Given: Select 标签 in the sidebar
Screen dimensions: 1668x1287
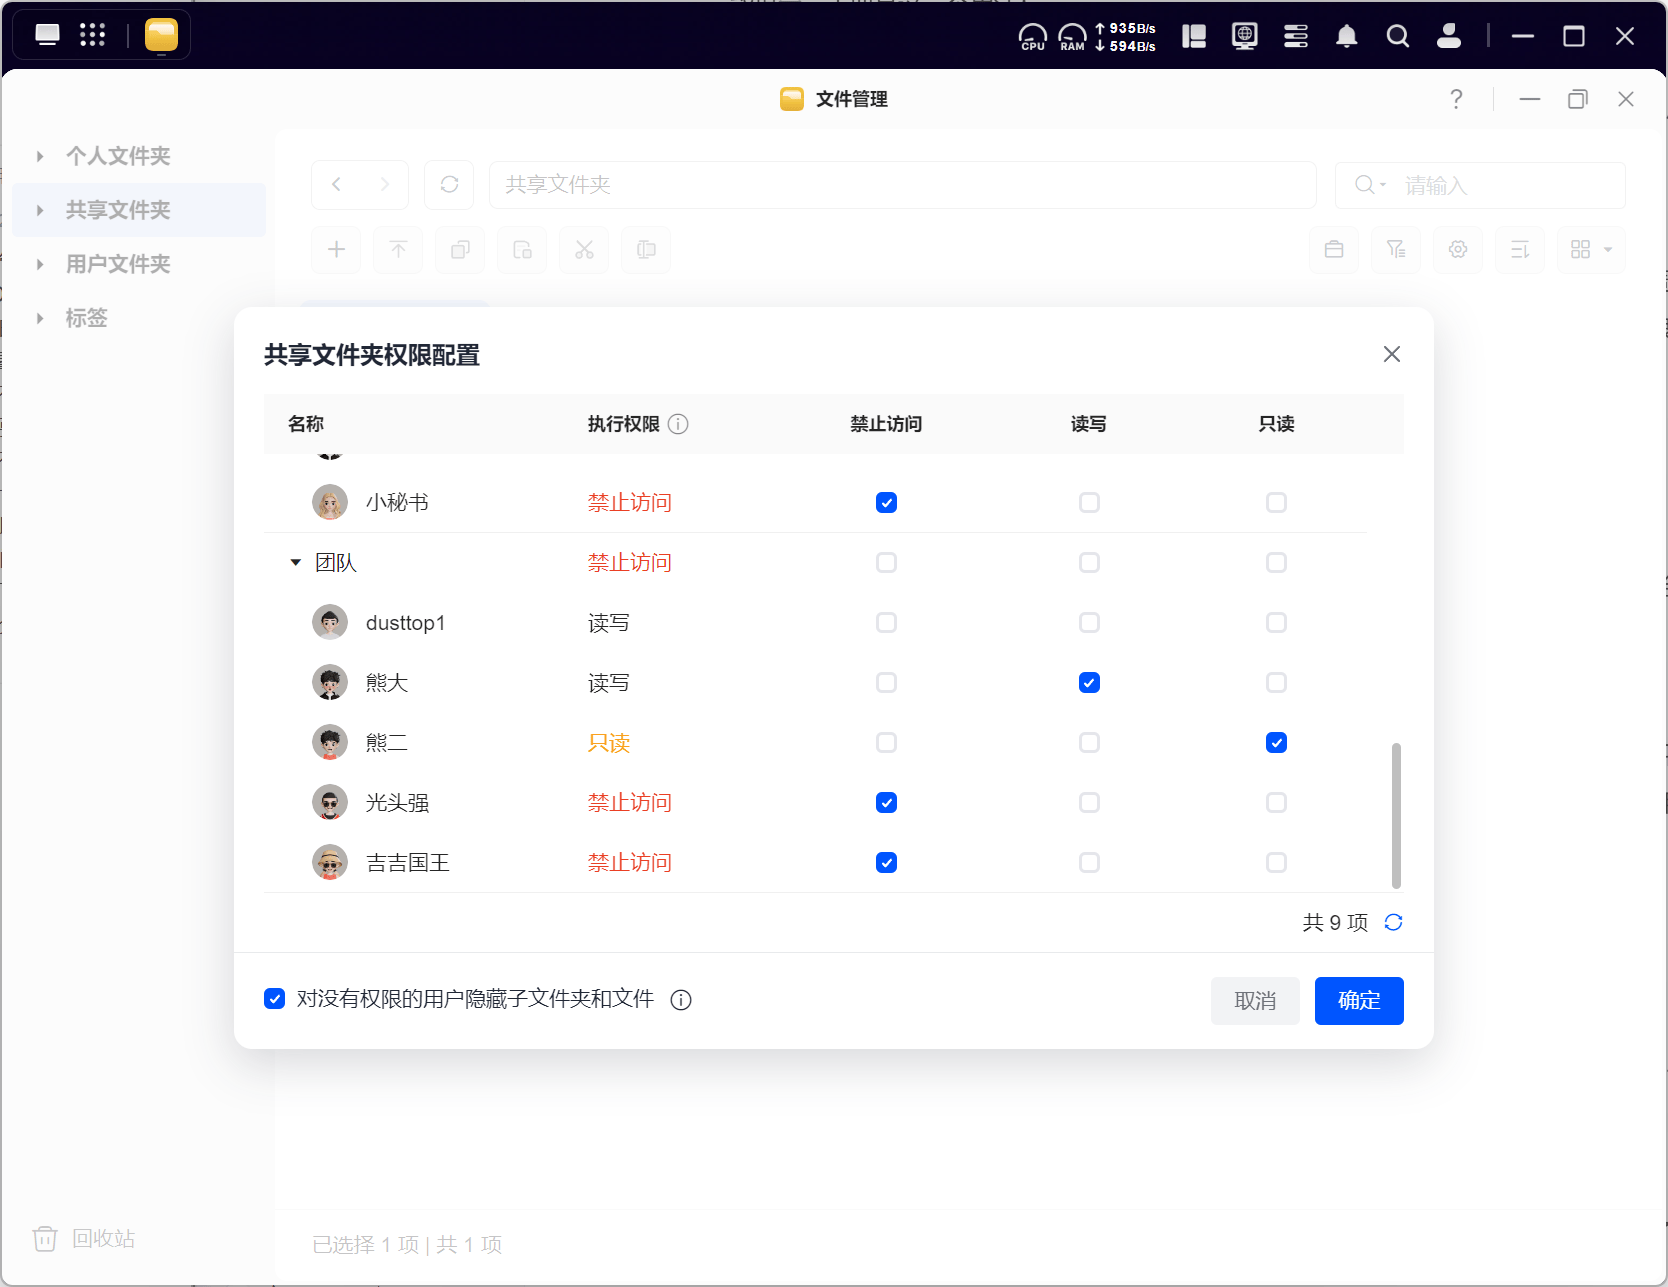Looking at the screenshot, I should [86, 318].
